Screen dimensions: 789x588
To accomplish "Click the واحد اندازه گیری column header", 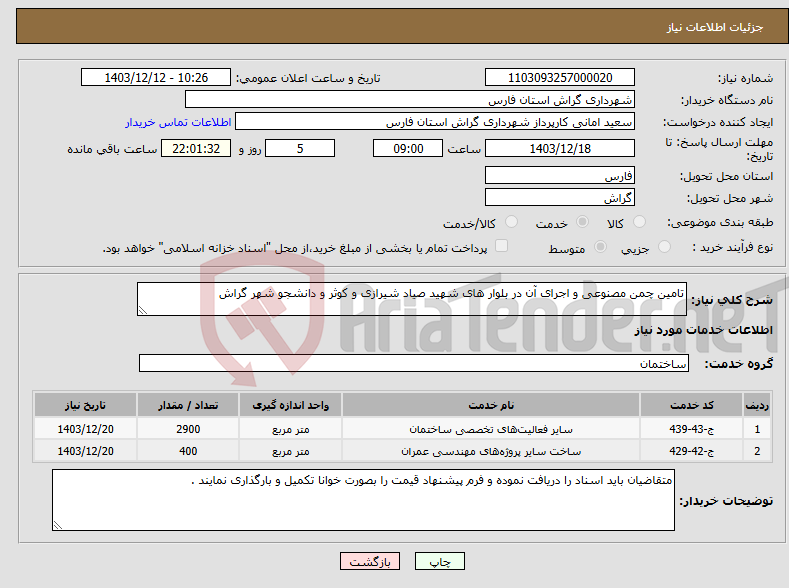I will pos(291,405).
